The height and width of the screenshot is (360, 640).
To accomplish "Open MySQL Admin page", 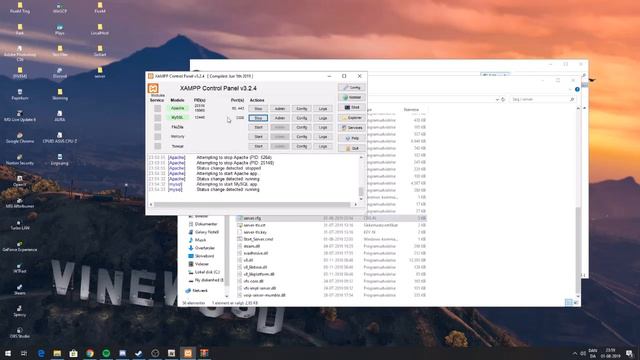I will click(280, 118).
